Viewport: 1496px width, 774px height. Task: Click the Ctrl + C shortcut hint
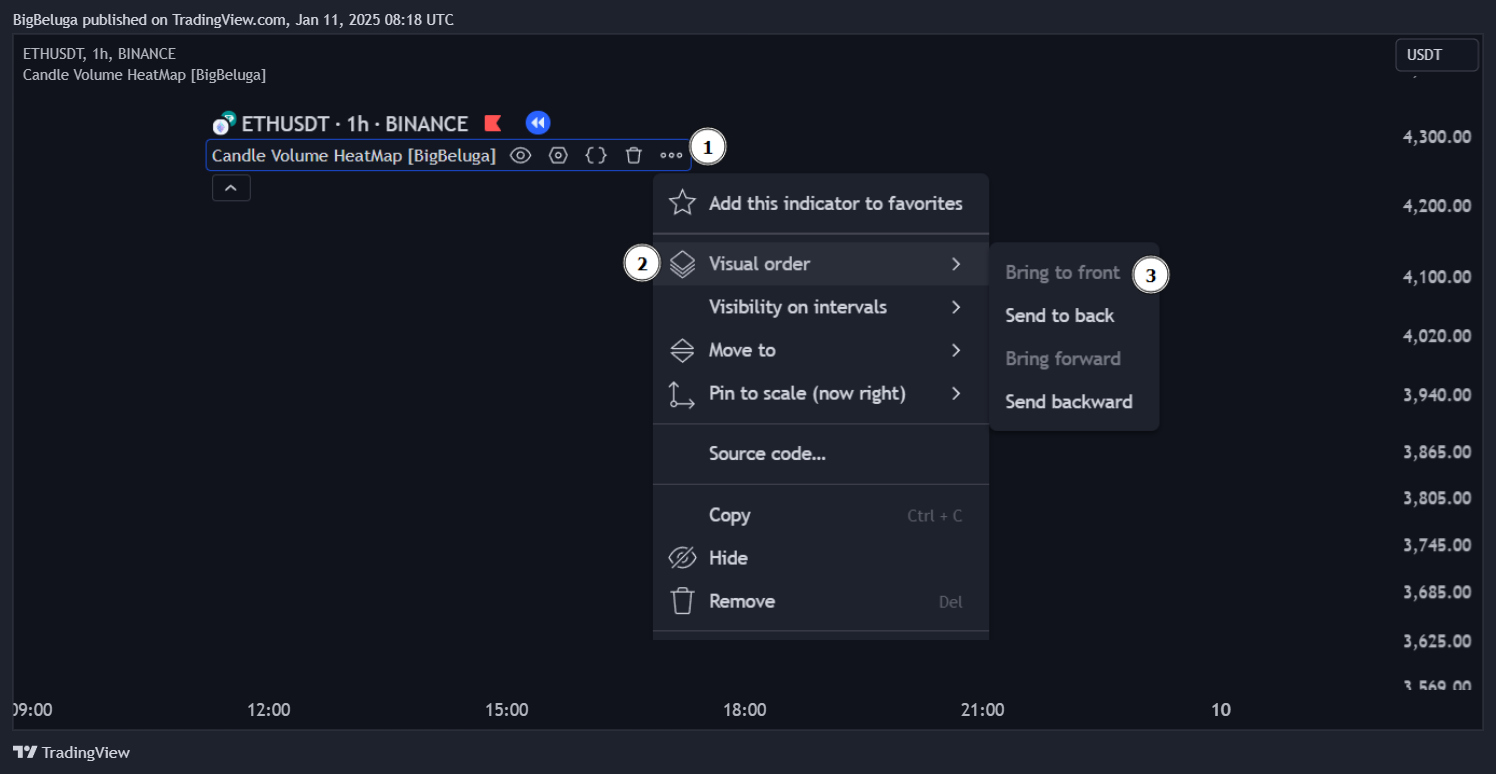tap(935, 516)
